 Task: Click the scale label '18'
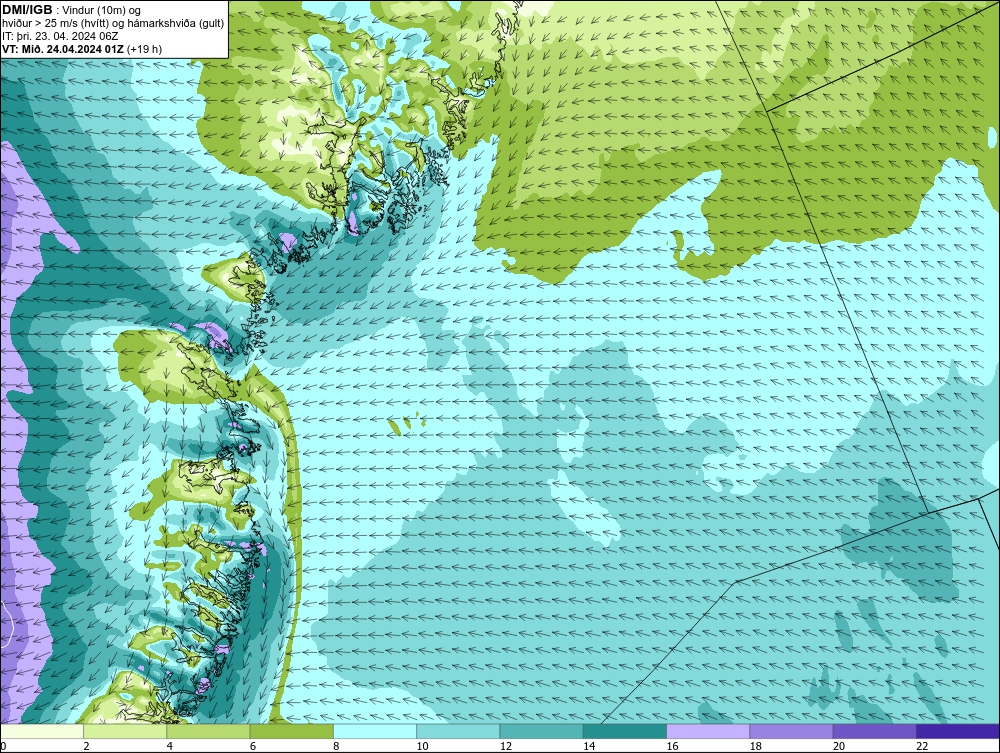pyautogui.click(x=755, y=746)
